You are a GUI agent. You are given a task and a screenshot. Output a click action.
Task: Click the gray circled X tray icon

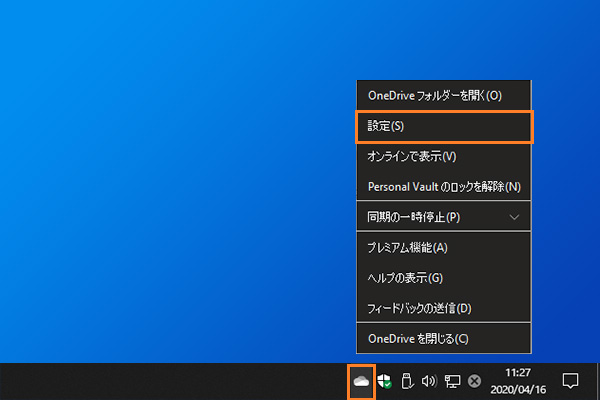474,381
